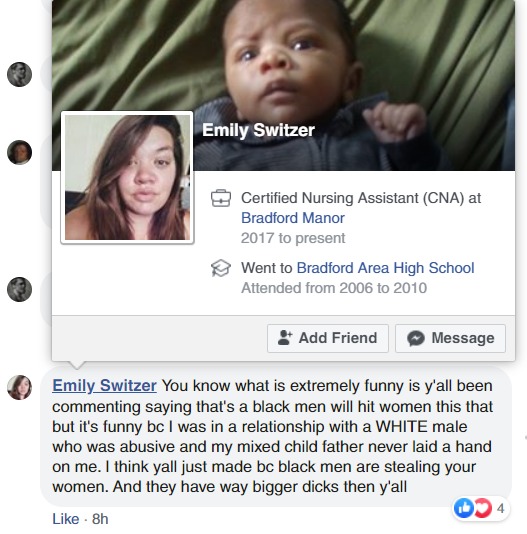This screenshot has width=527, height=534.
Task: Click the third grey avatar in left column
Action: click(x=19, y=289)
